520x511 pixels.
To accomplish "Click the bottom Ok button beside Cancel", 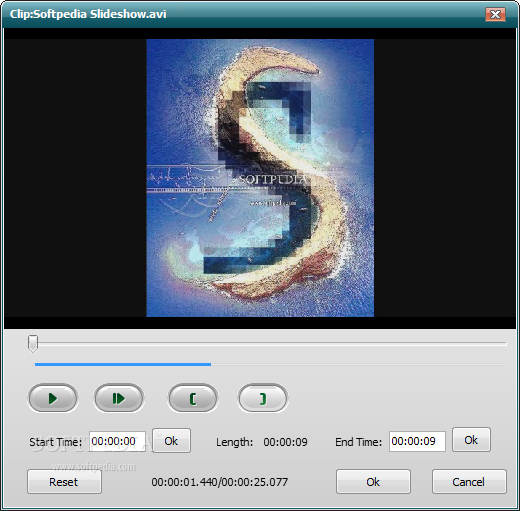I will tap(373, 482).
